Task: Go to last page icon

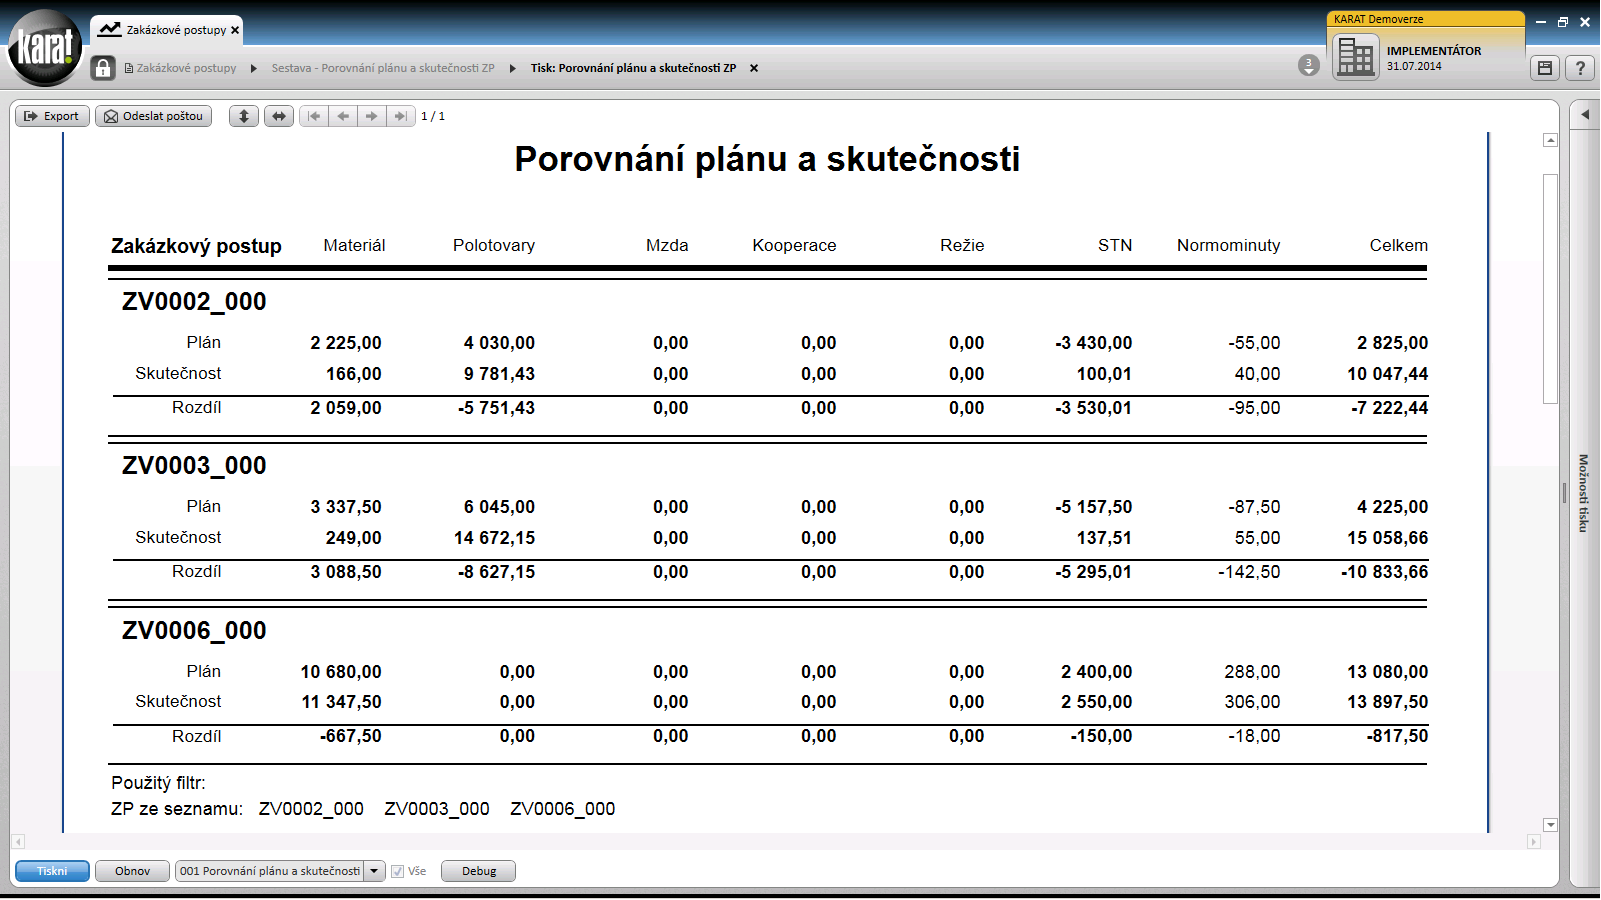Action: click(401, 116)
